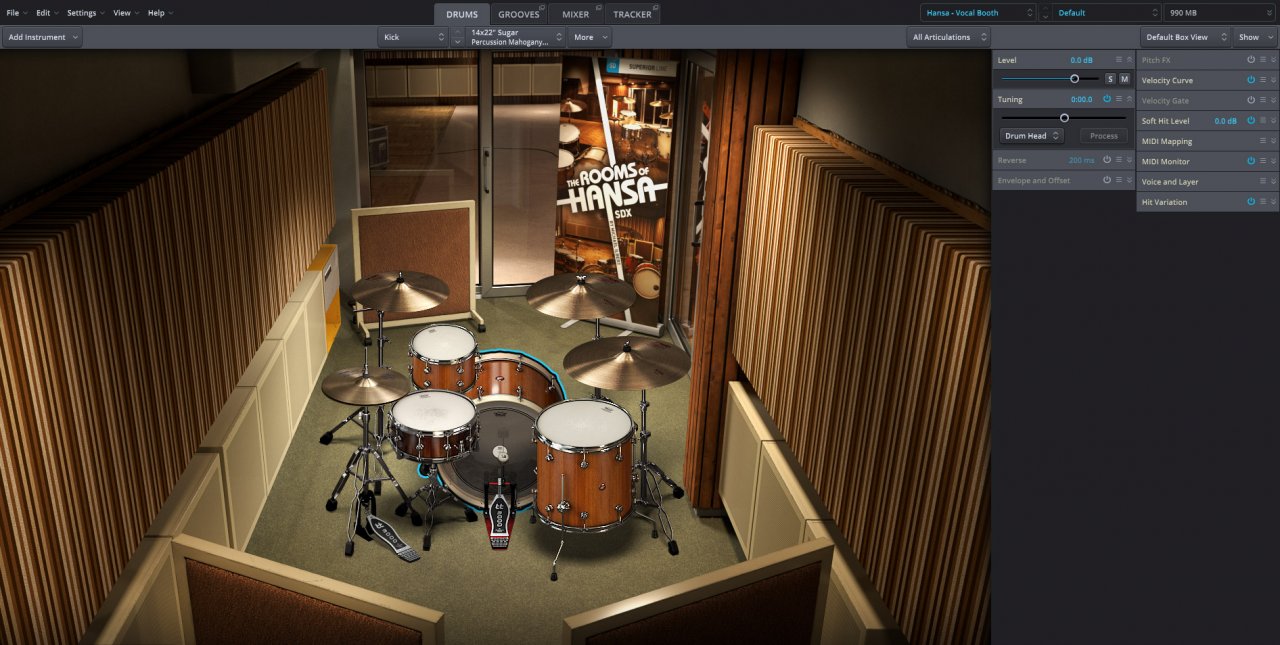This screenshot has width=1280, height=645.
Task: Open the Show dropdown
Action: coord(1254,37)
